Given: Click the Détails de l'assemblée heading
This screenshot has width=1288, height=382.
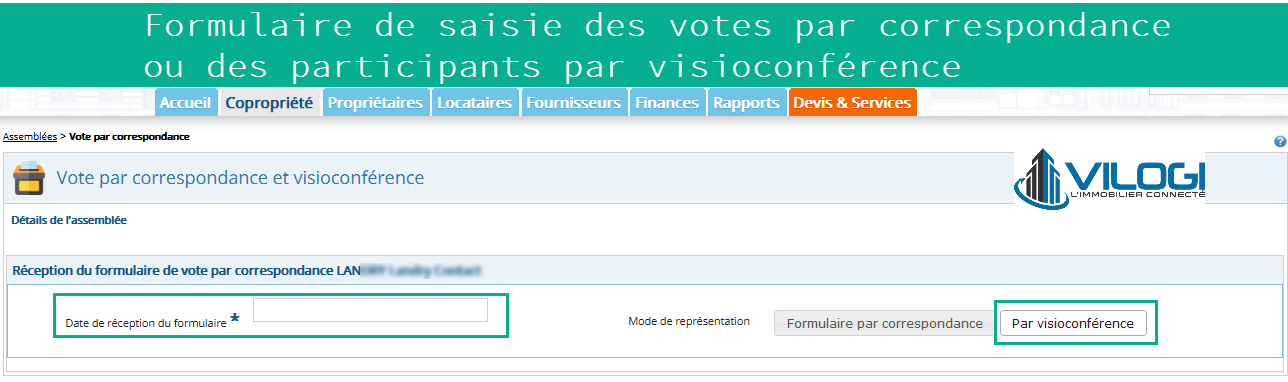Looking at the screenshot, I should tap(69, 219).
